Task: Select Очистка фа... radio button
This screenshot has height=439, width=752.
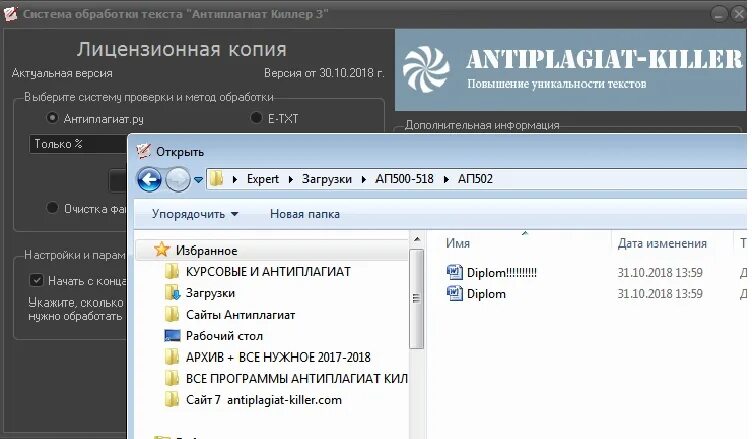Action: [x=52, y=208]
